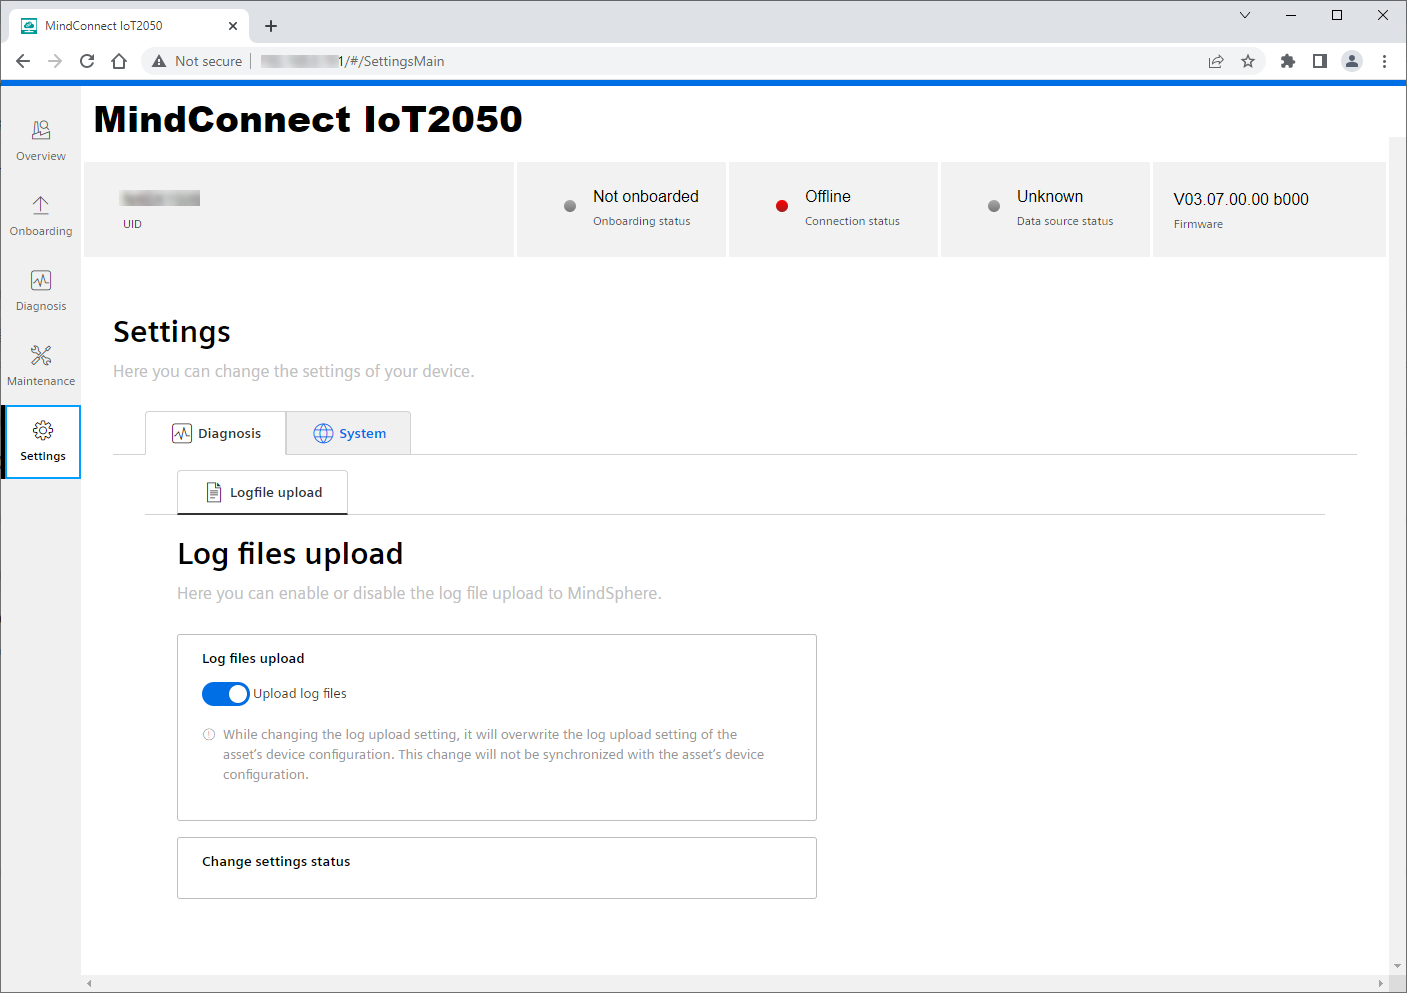Click the Not secure warning icon

[x=159, y=61]
